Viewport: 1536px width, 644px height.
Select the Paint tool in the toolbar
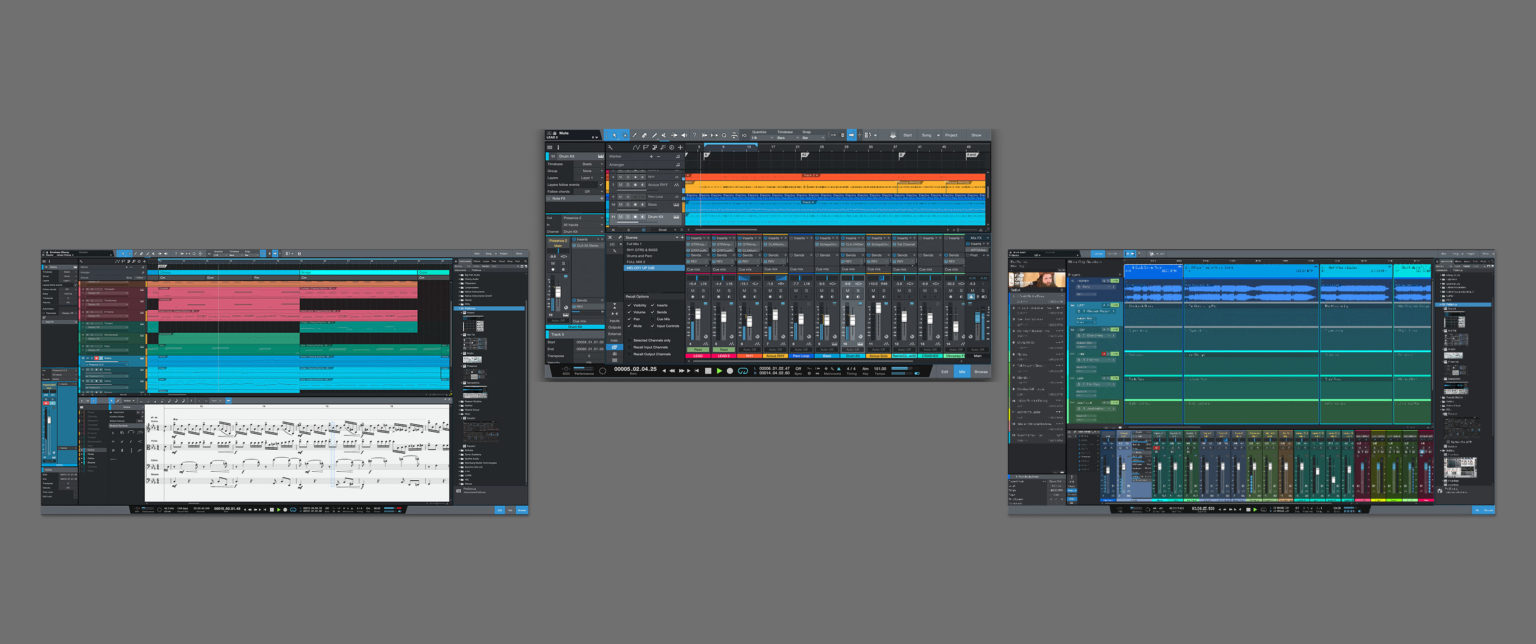(654, 135)
